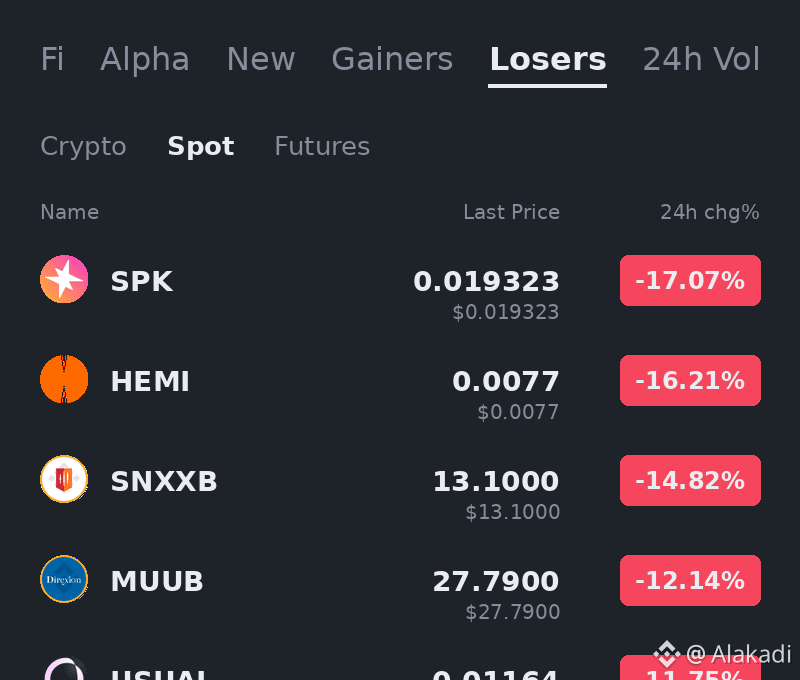This screenshot has width=800, height=680.
Task: Show the 24h Vol tab
Action: click(x=701, y=59)
